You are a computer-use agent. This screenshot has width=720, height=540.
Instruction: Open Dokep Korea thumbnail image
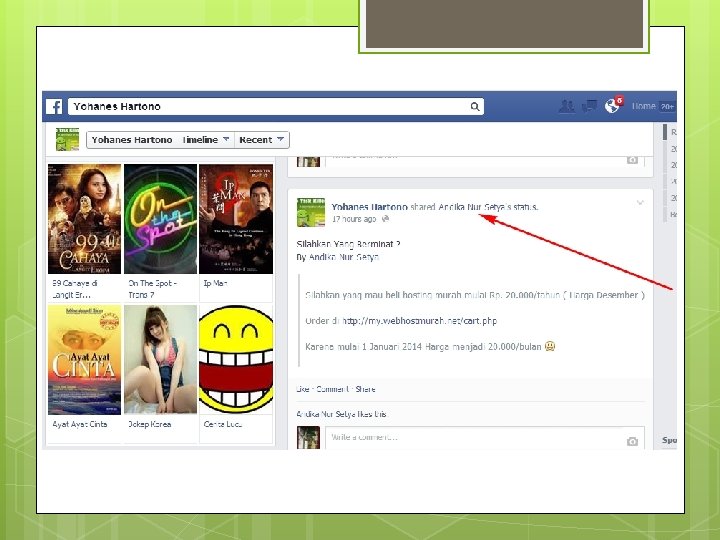click(x=160, y=360)
